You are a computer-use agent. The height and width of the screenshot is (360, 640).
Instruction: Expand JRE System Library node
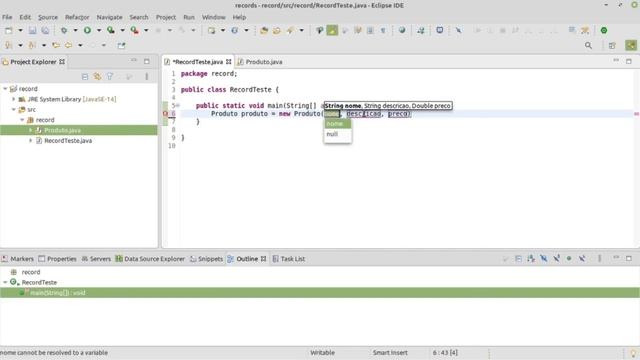tap(13, 99)
